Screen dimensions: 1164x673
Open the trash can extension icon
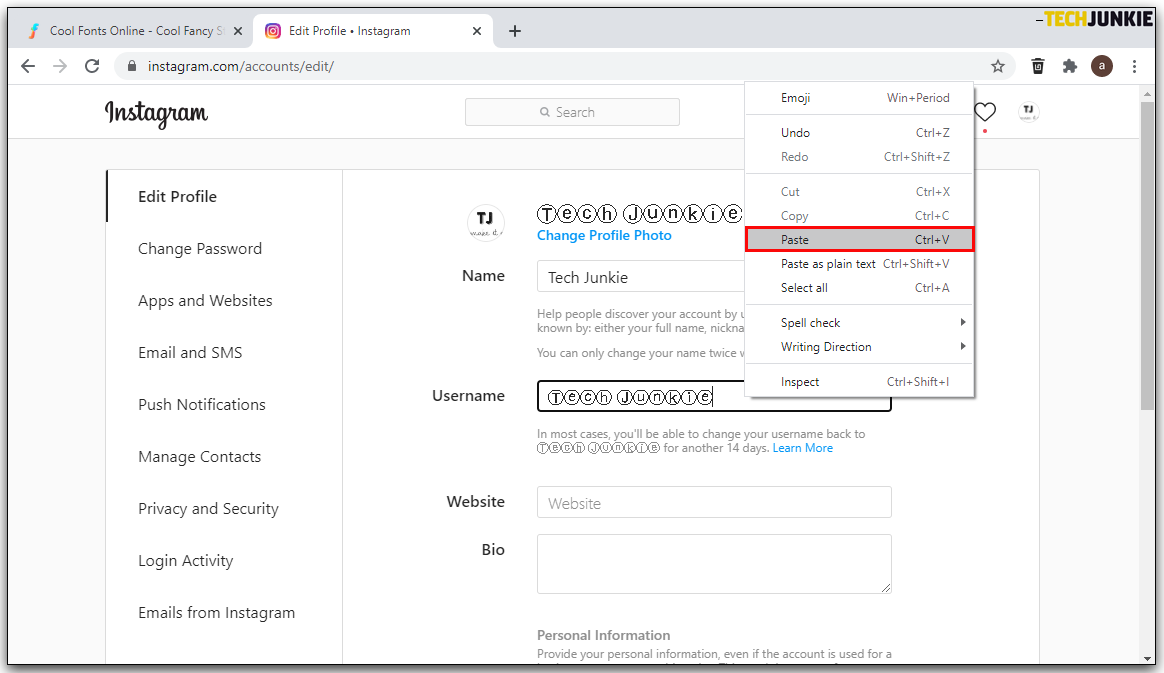click(1038, 66)
